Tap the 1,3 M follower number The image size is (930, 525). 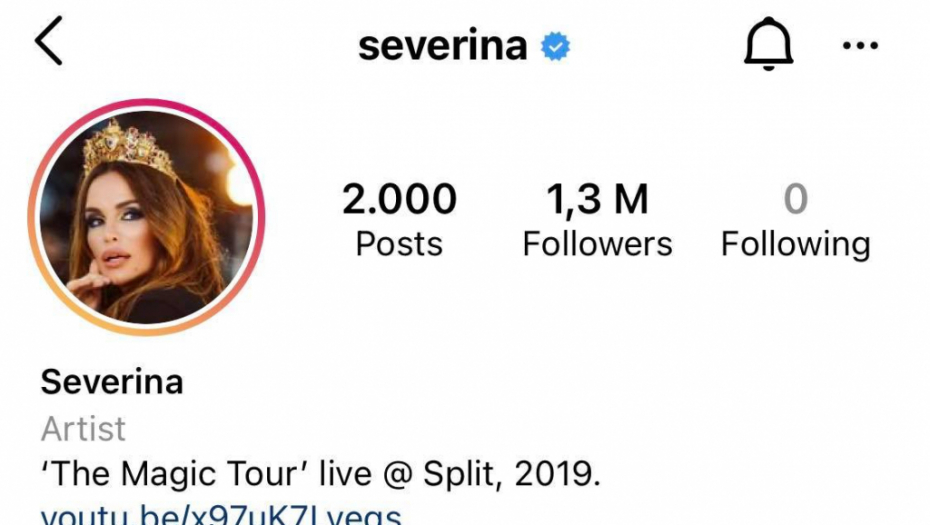(597, 199)
